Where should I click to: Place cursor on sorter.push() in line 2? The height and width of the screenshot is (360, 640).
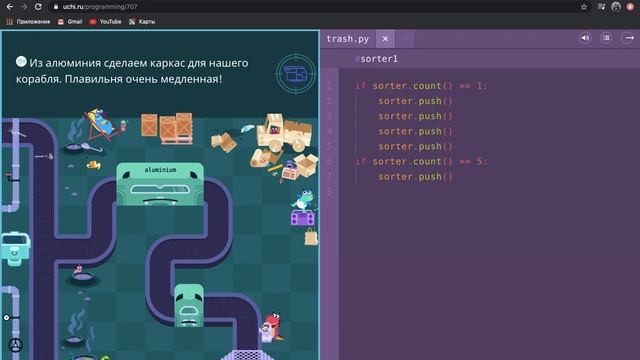coord(415,101)
